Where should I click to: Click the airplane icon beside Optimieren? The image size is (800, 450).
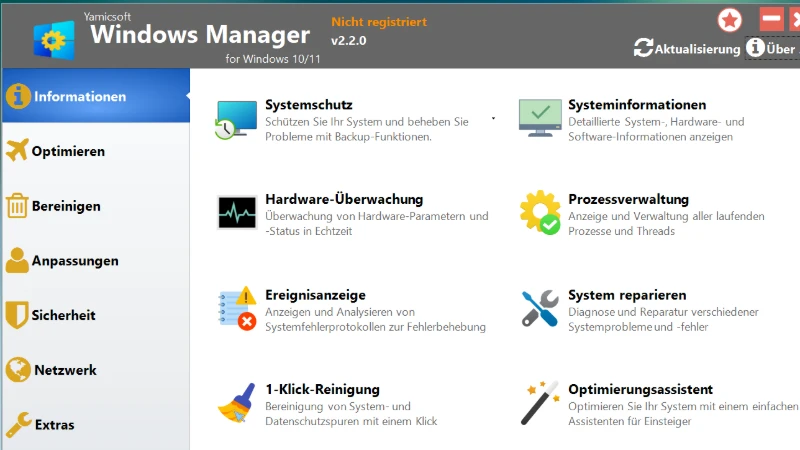coord(17,151)
